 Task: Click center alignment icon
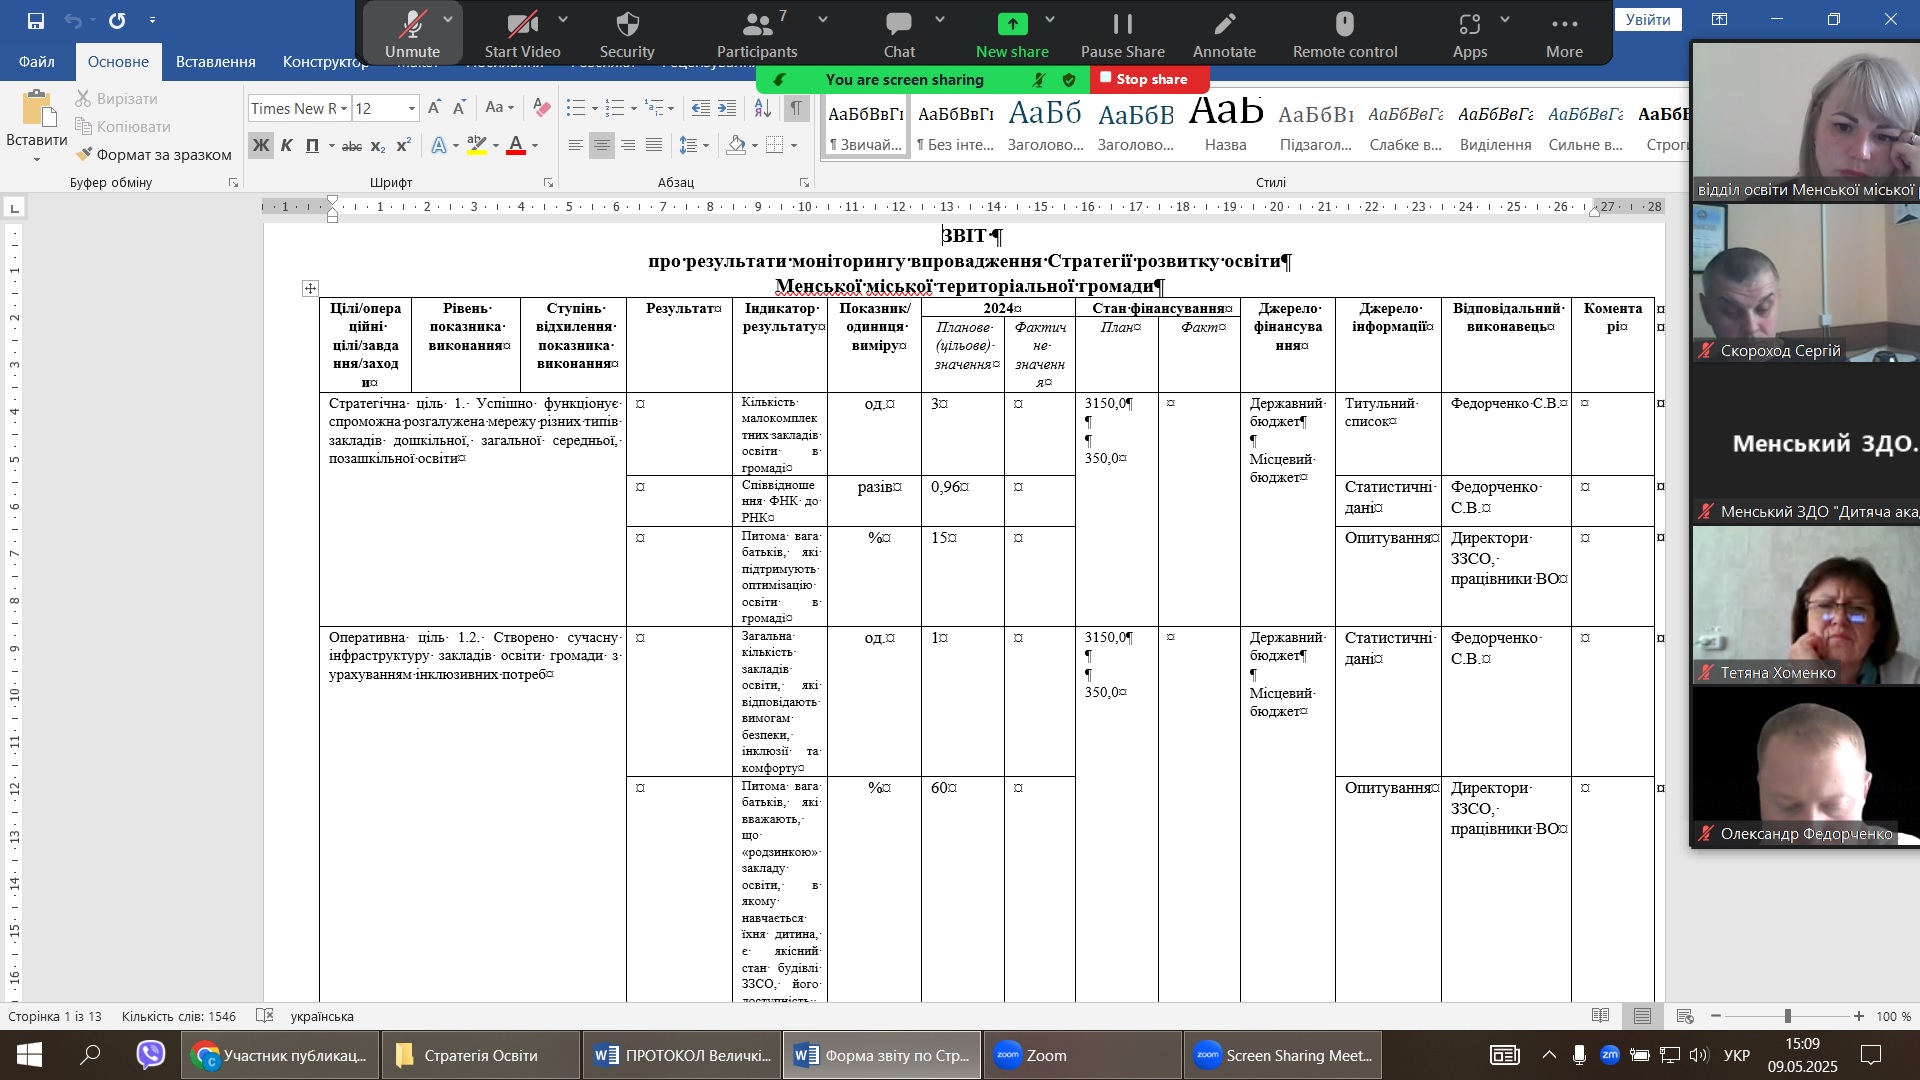click(x=601, y=146)
